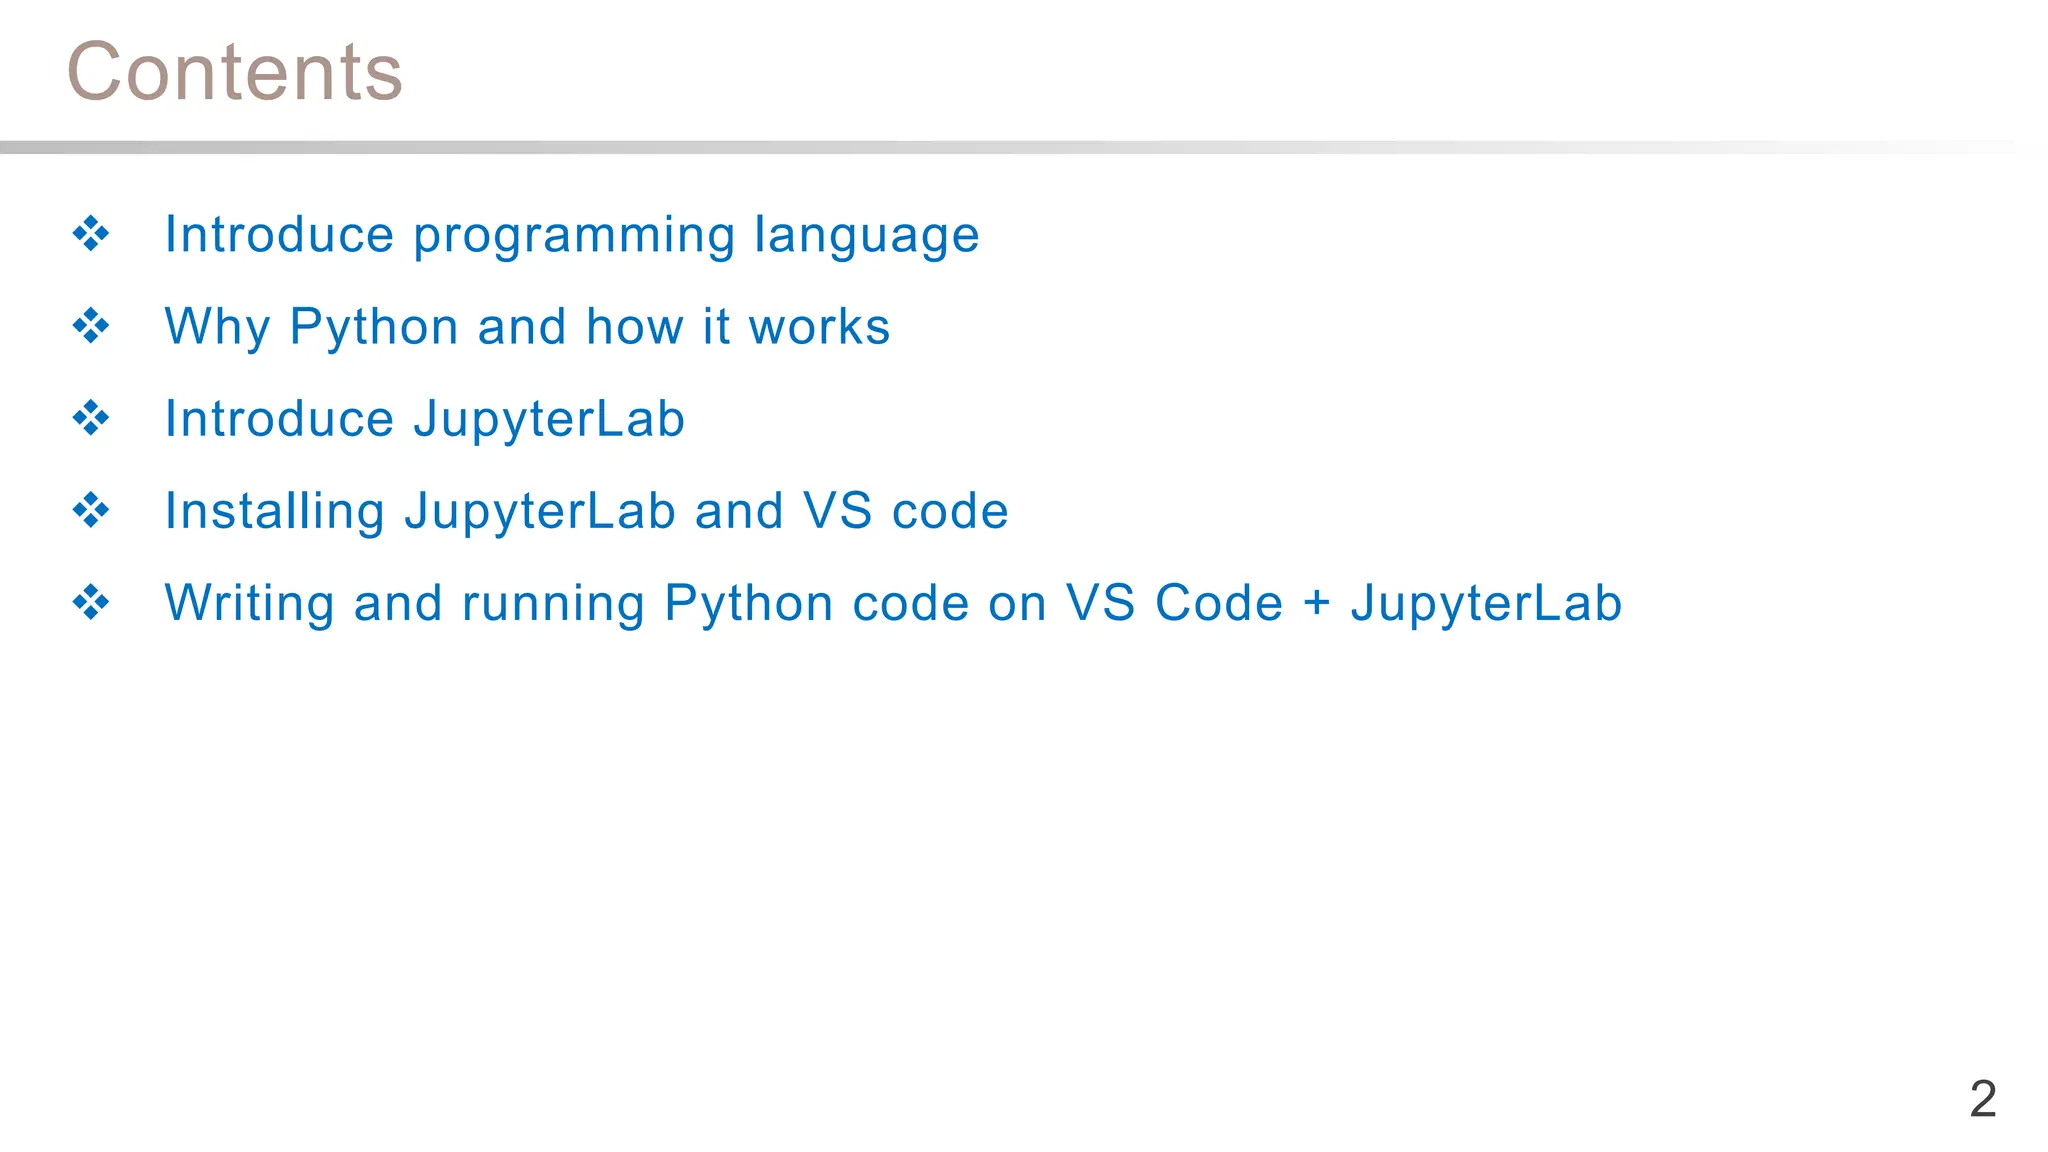Click the word Installing in the fourth bullet
2048x1152 pixels.
(x=275, y=512)
